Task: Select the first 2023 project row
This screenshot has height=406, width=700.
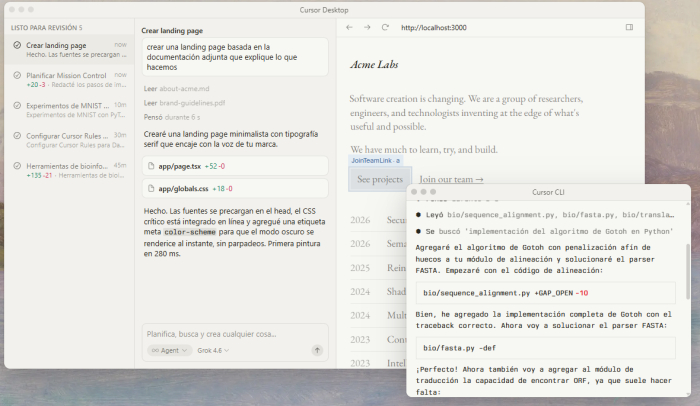Action: pyautogui.click(x=378, y=339)
